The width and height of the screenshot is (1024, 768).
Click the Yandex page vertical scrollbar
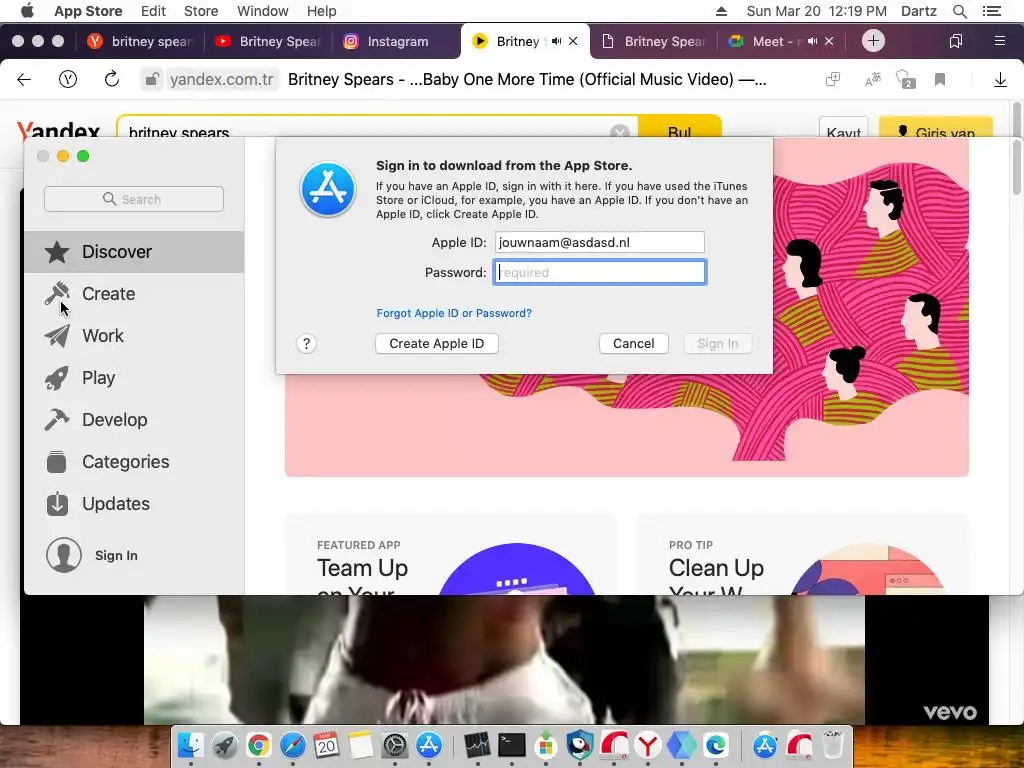[1016, 118]
